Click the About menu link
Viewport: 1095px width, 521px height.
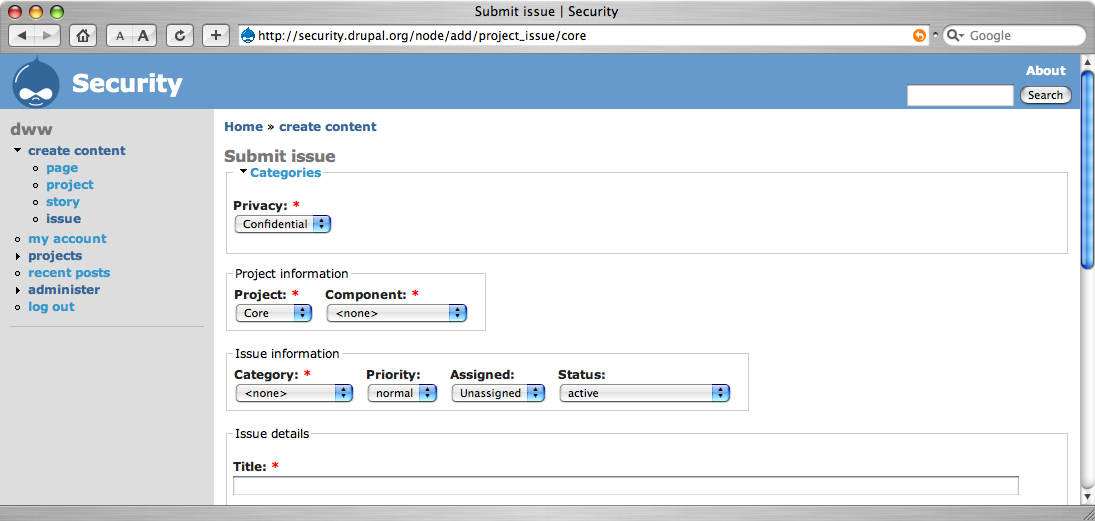pos(1045,71)
